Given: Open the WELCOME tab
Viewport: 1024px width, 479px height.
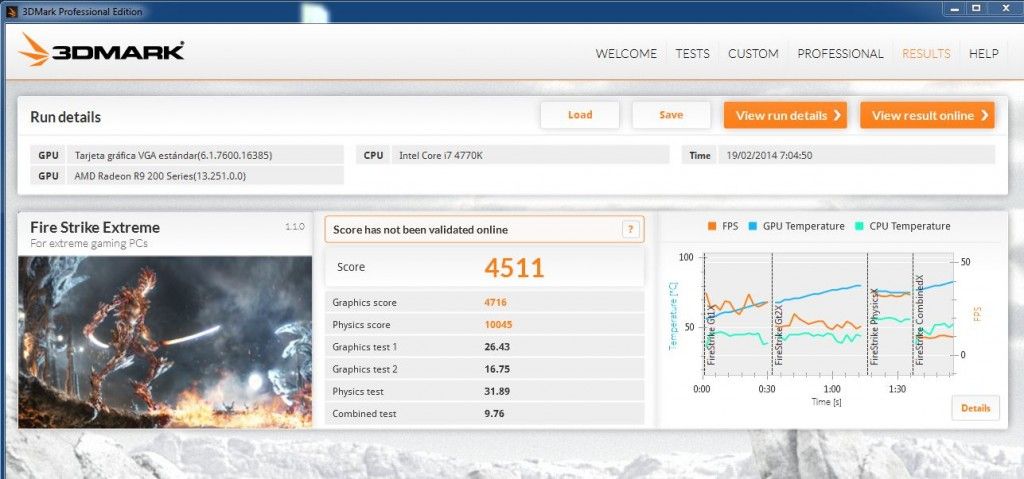Looking at the screenshot, I should (626, 54).
